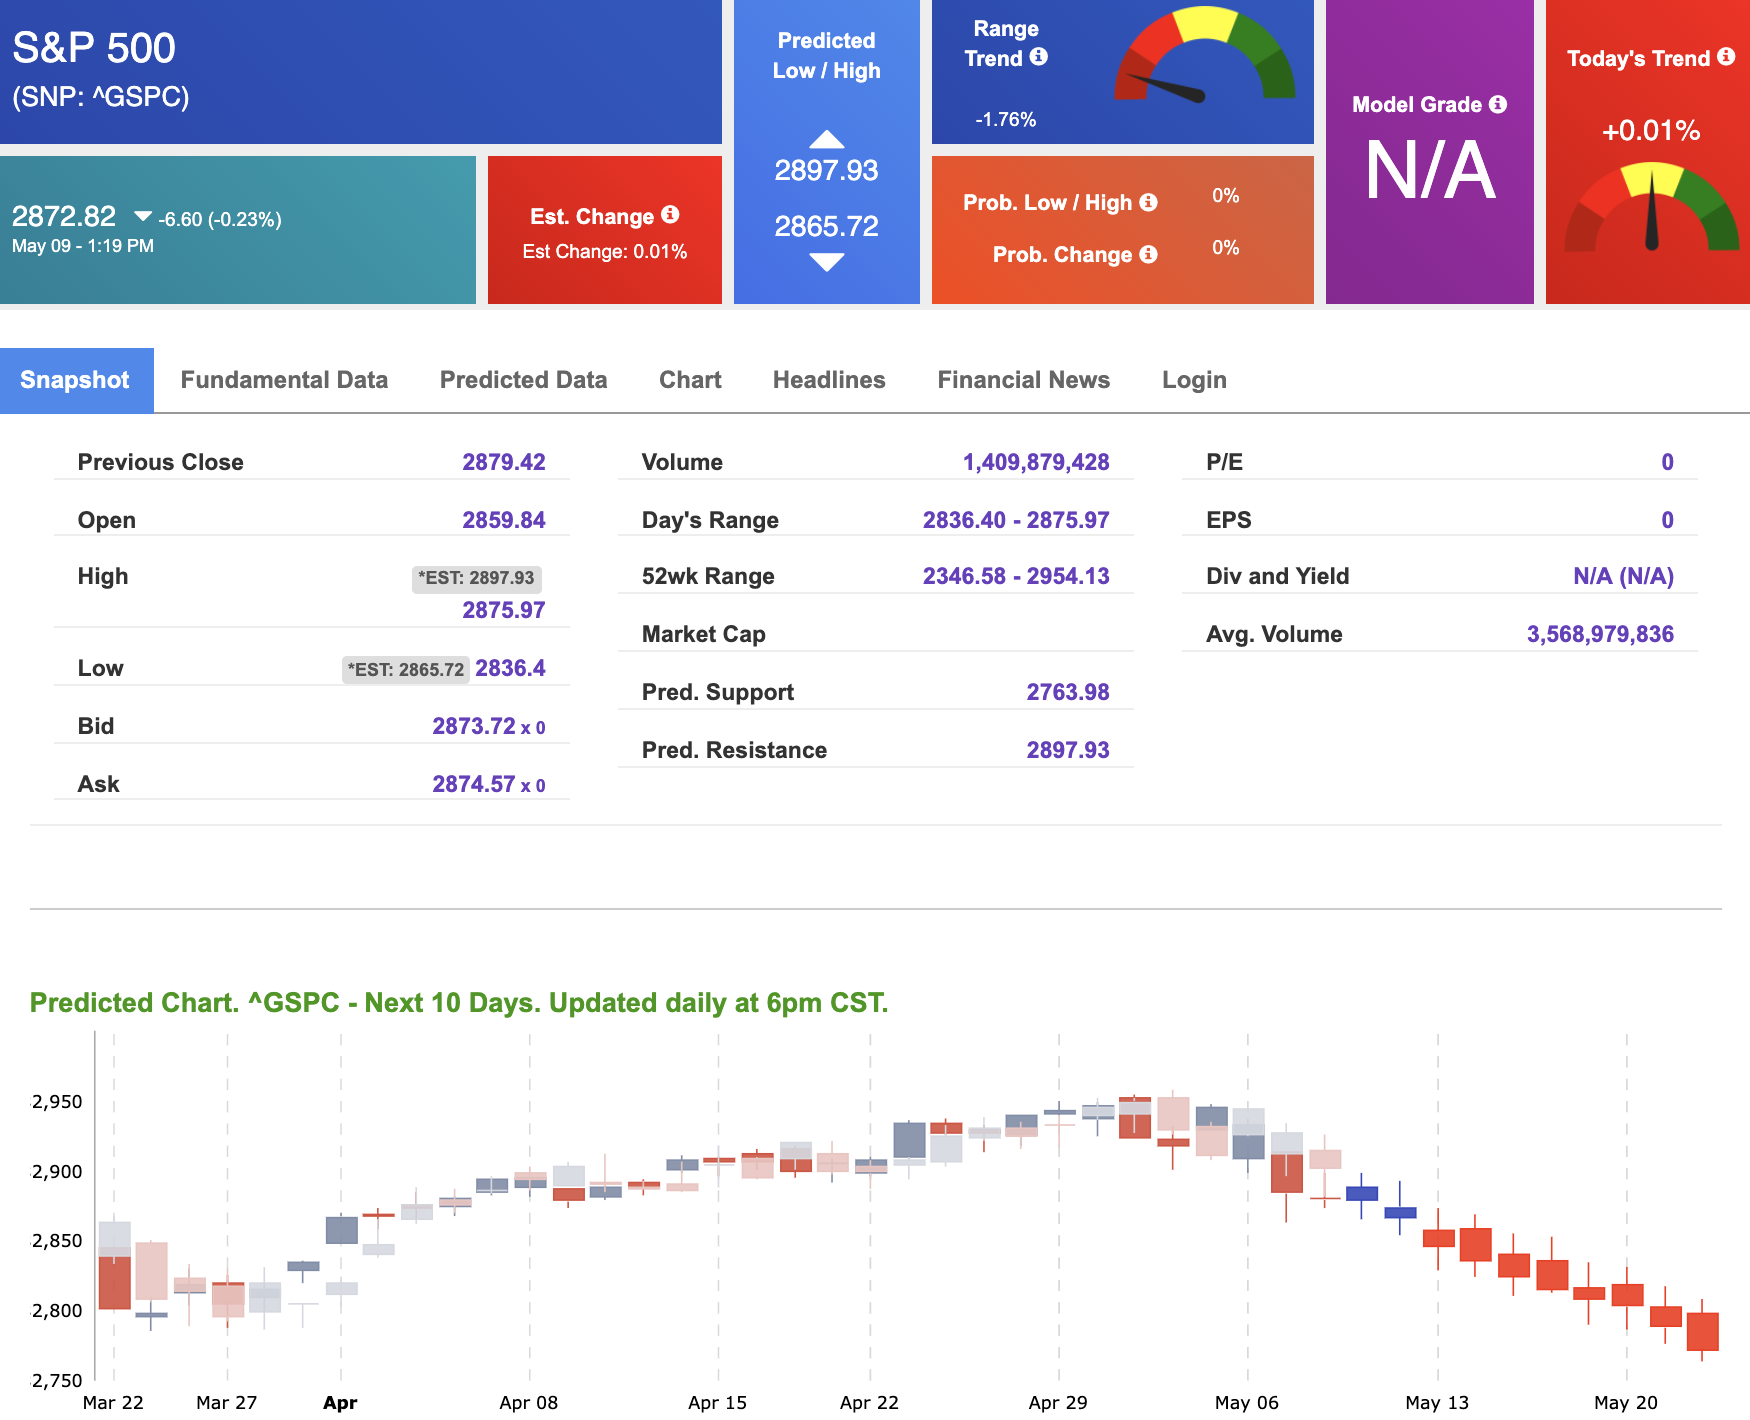Click the Prob. Change info icon
This screenshot has height=1420, width=1750.
[x=1149, y=254]
